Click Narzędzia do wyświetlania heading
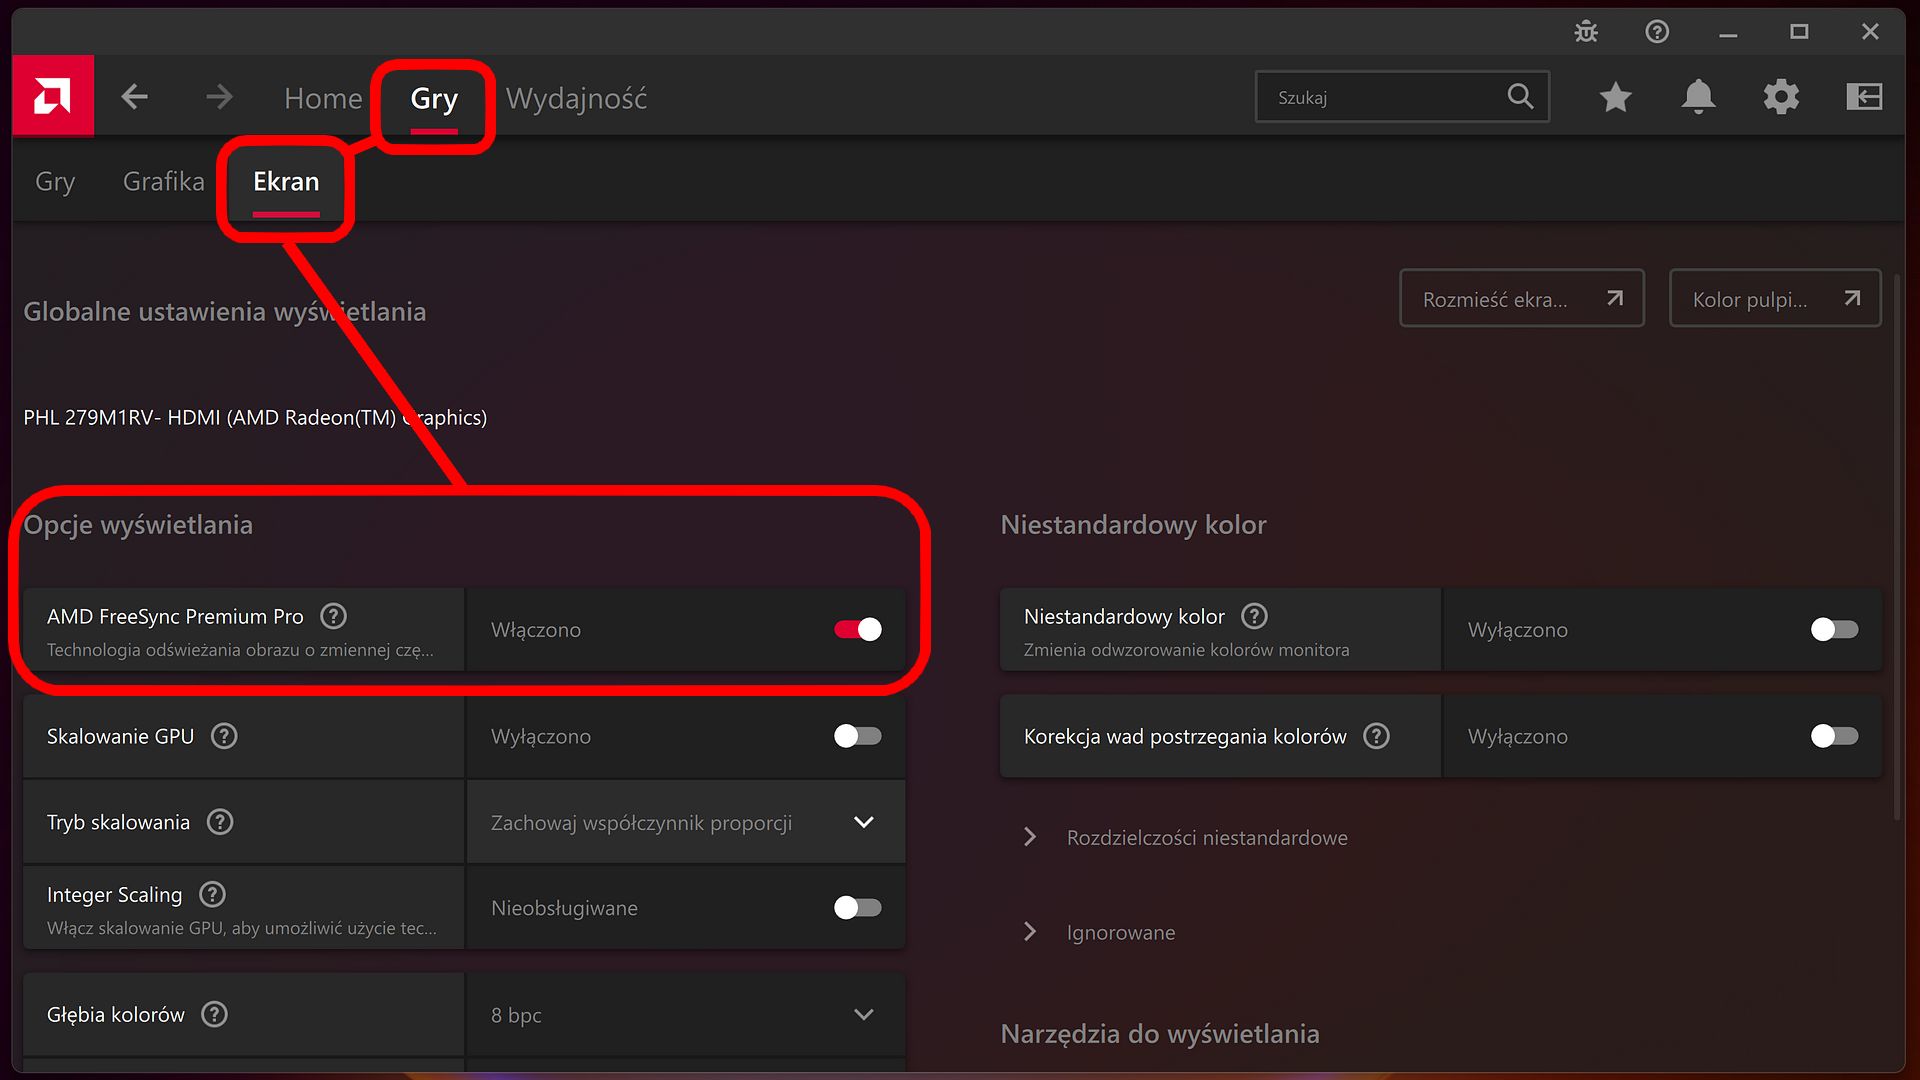The image size is (1920, 1080). (1160, 1034)
